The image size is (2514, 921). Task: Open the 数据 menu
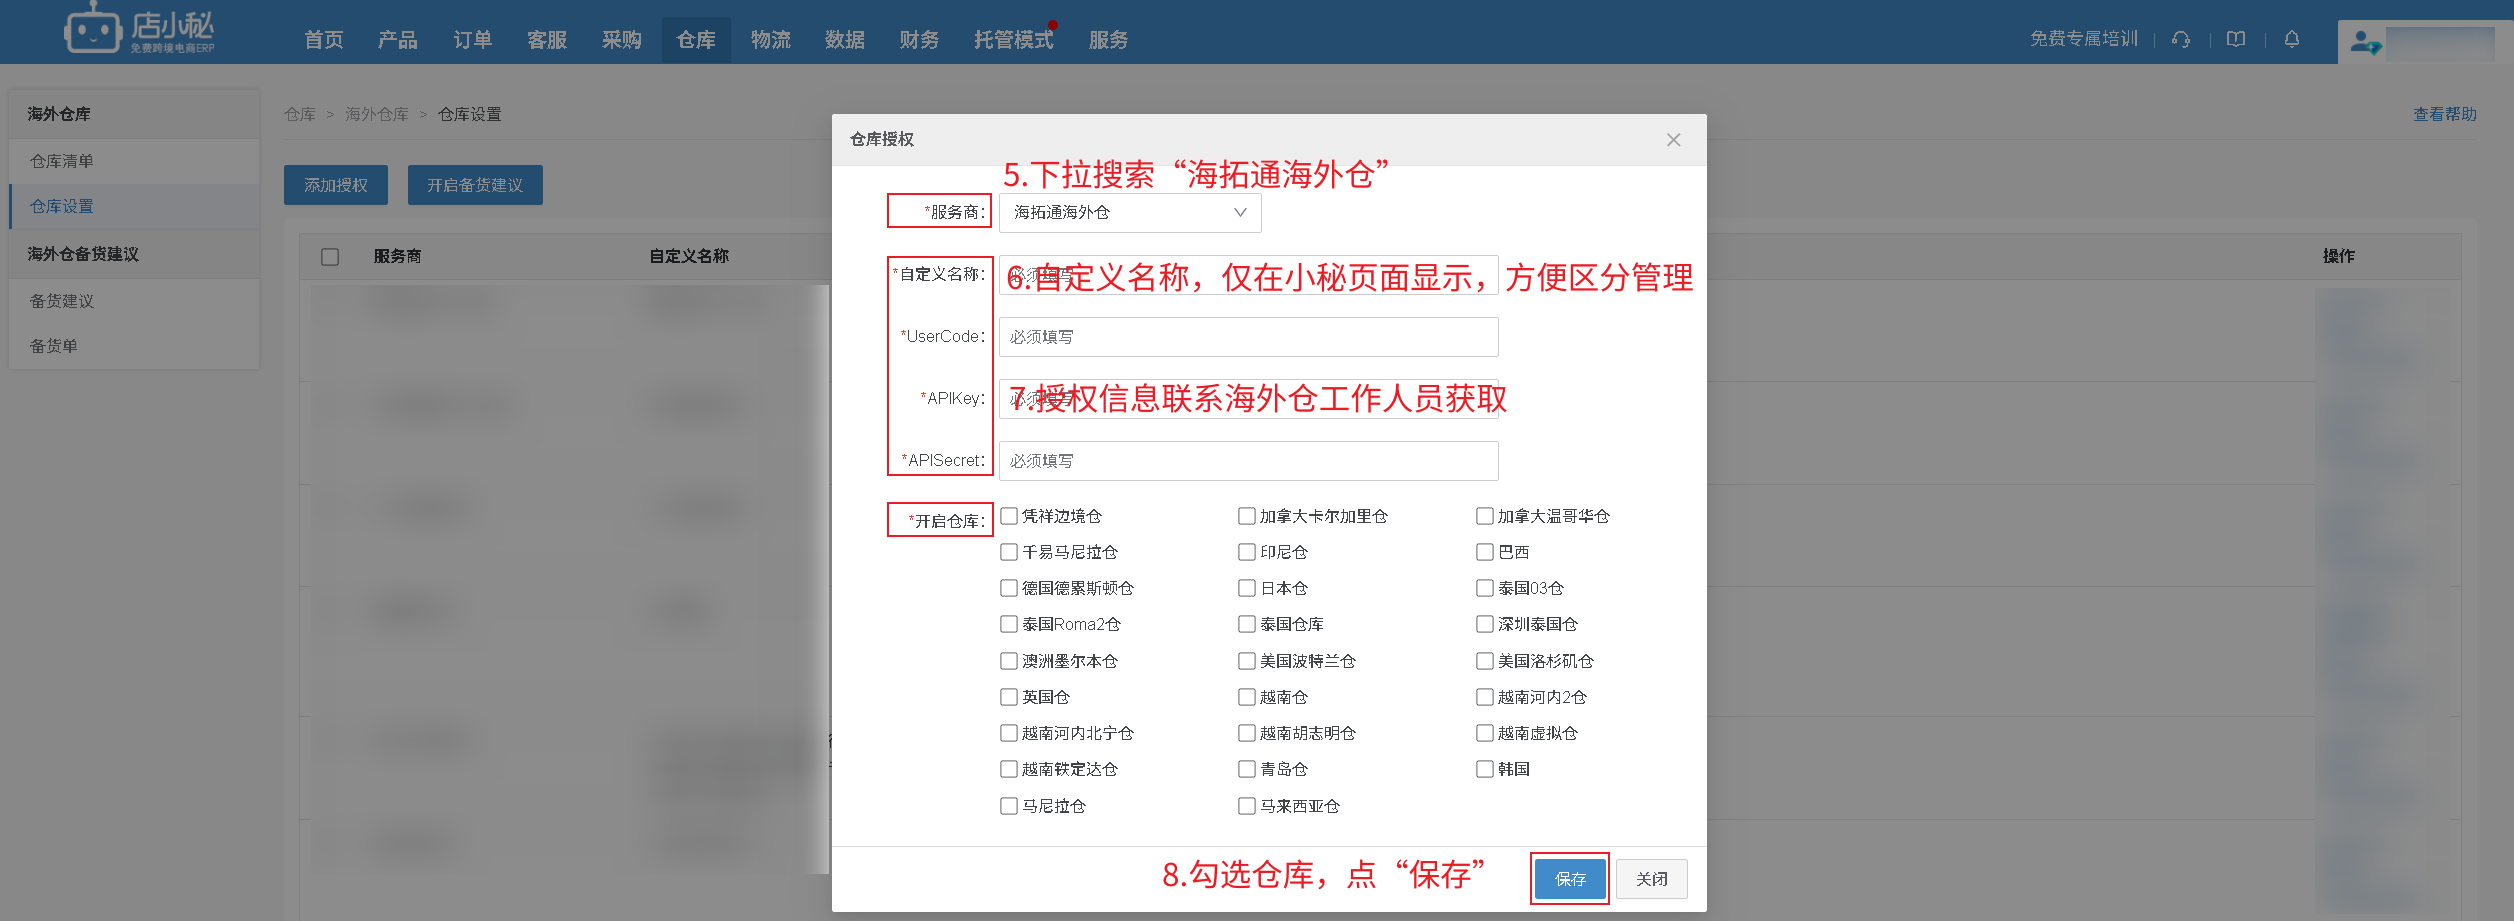(x=845, y=40)
